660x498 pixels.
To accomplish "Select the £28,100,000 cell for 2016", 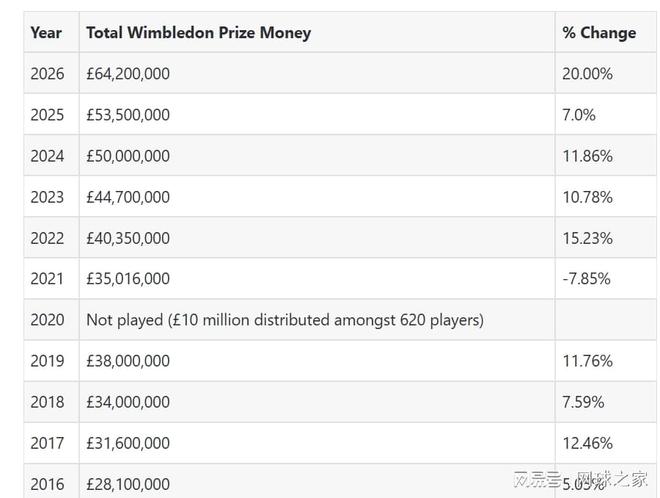I will tap(128, 484).
